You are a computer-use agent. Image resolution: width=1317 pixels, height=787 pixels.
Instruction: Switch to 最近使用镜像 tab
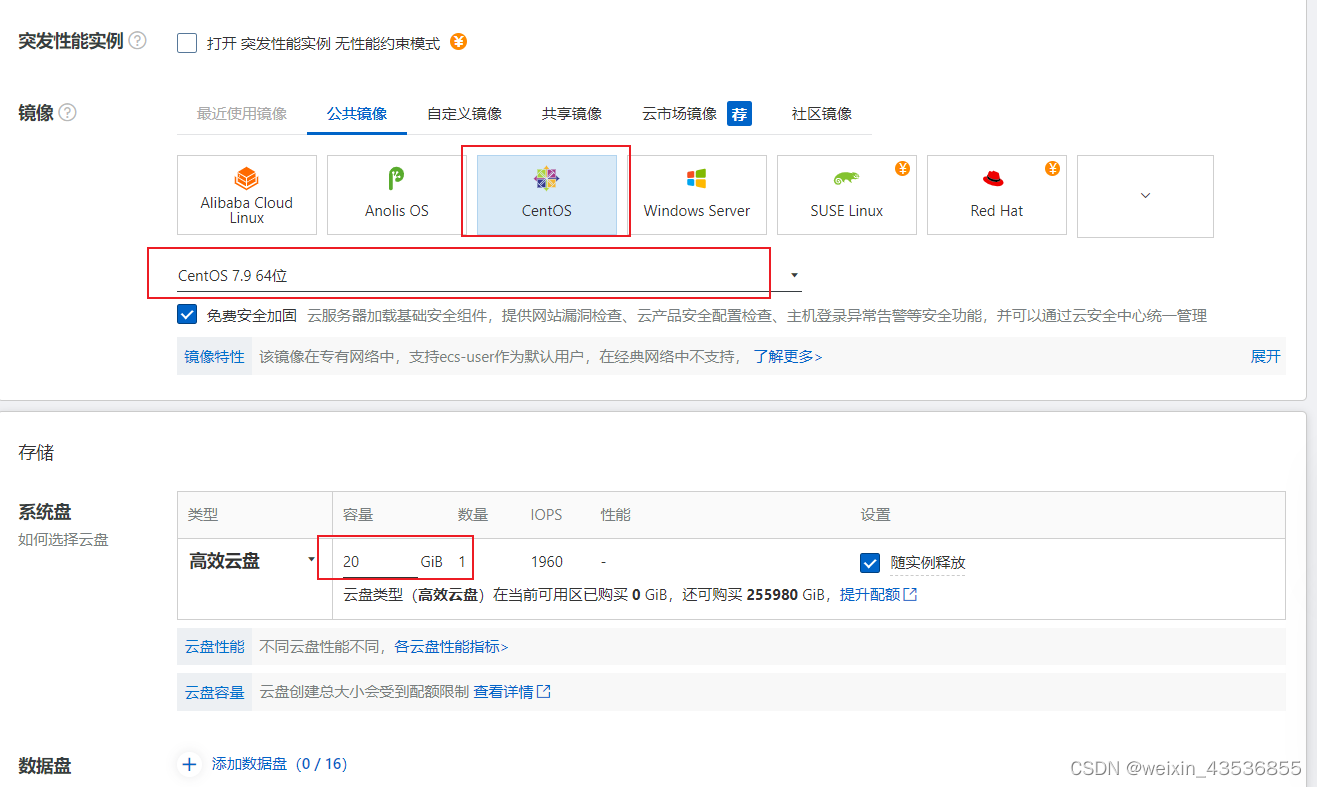242,114
